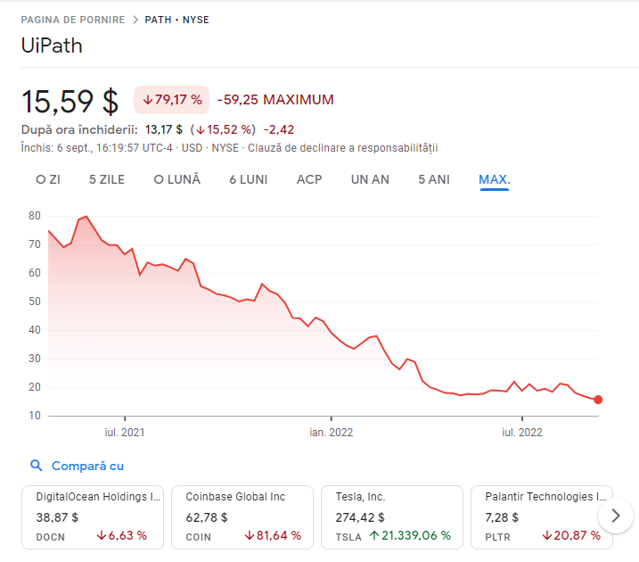
Task: Select the O ZI time range
Action: pyautogui.click(x=48, y=180)
